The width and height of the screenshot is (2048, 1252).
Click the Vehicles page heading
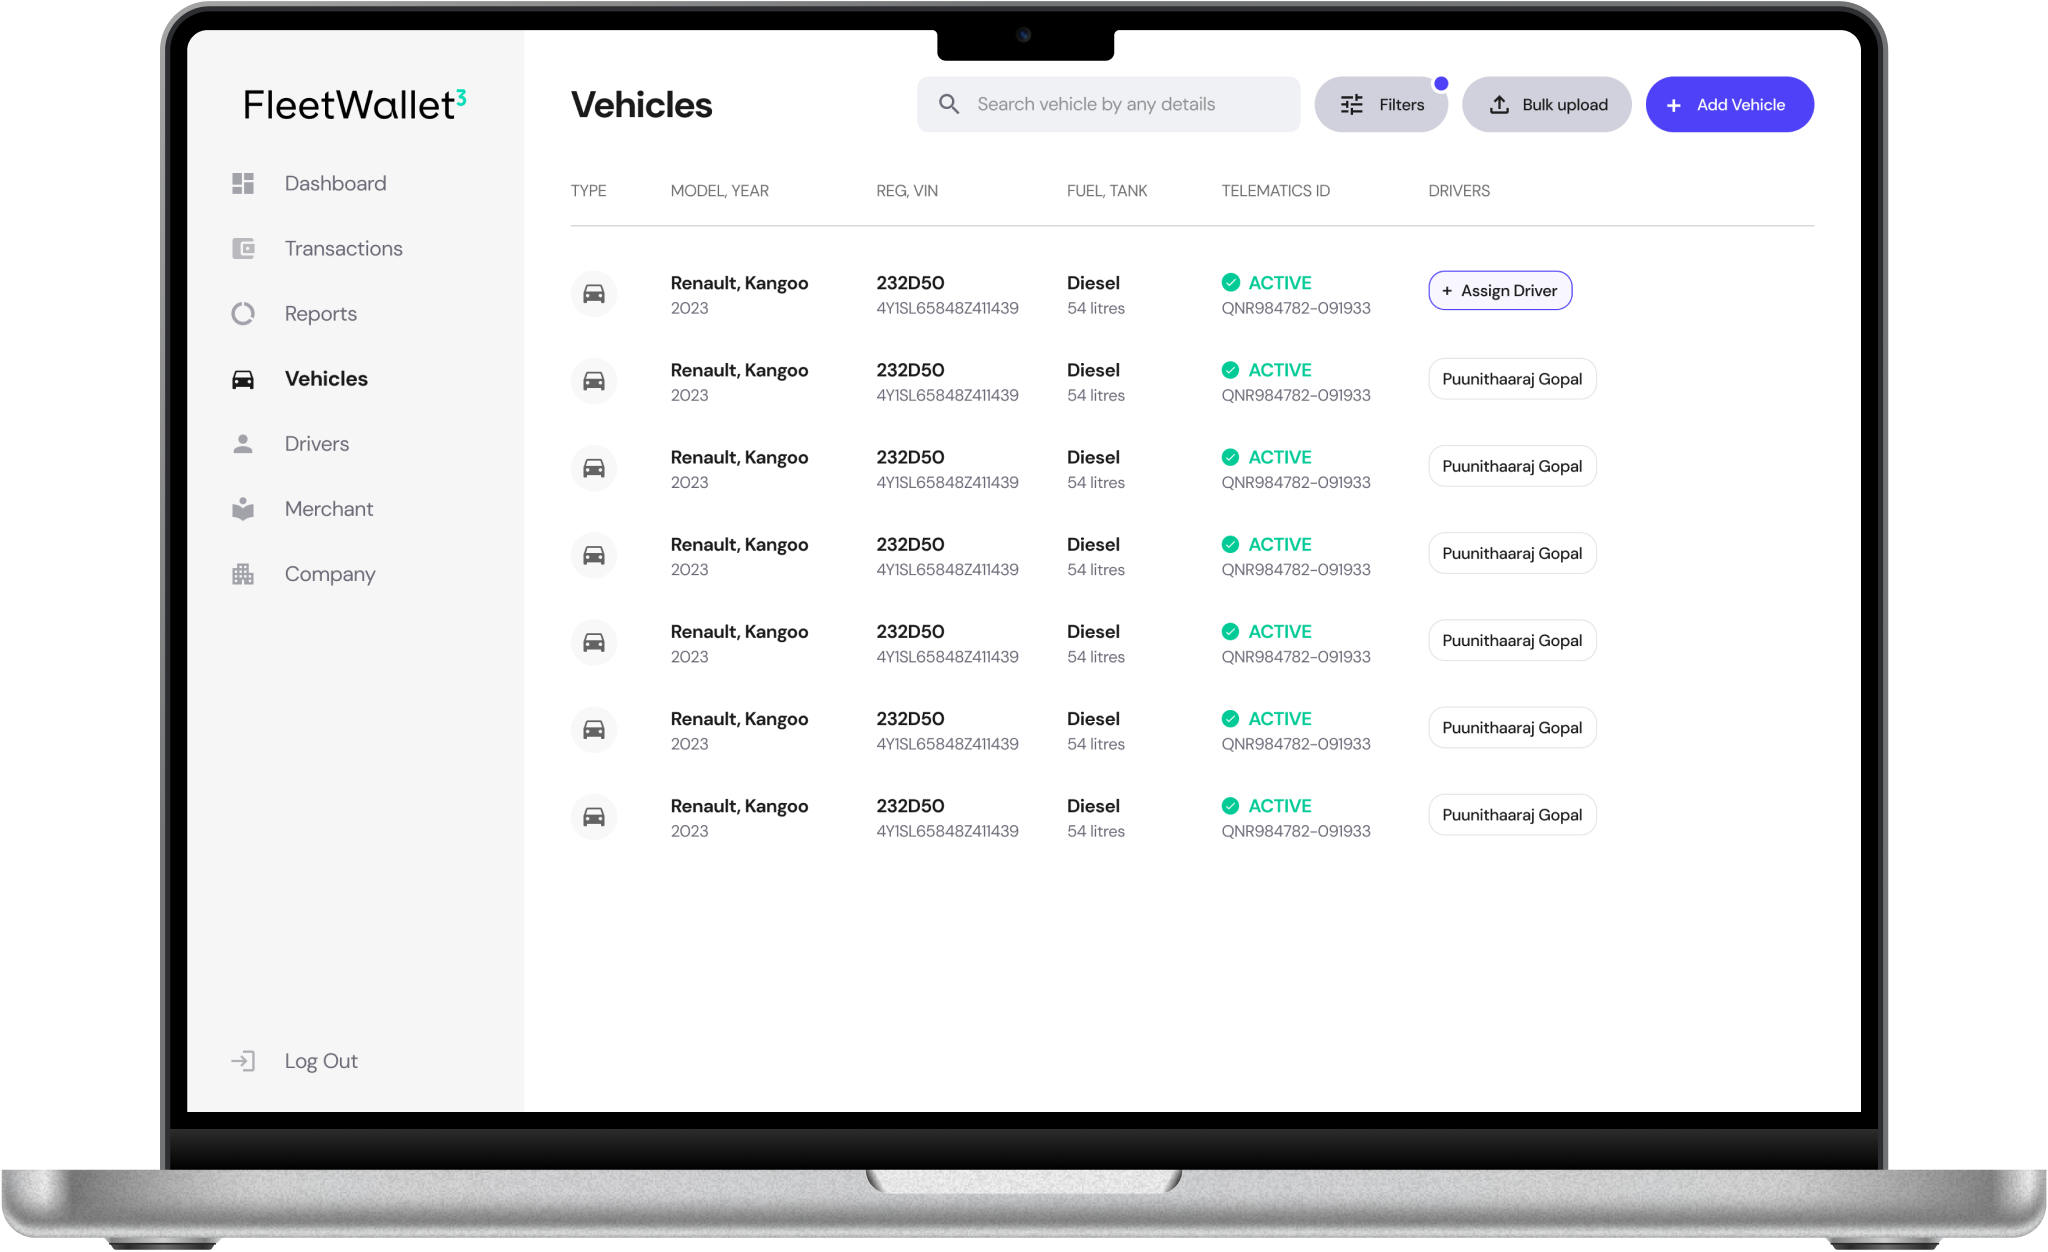point(642,105)
